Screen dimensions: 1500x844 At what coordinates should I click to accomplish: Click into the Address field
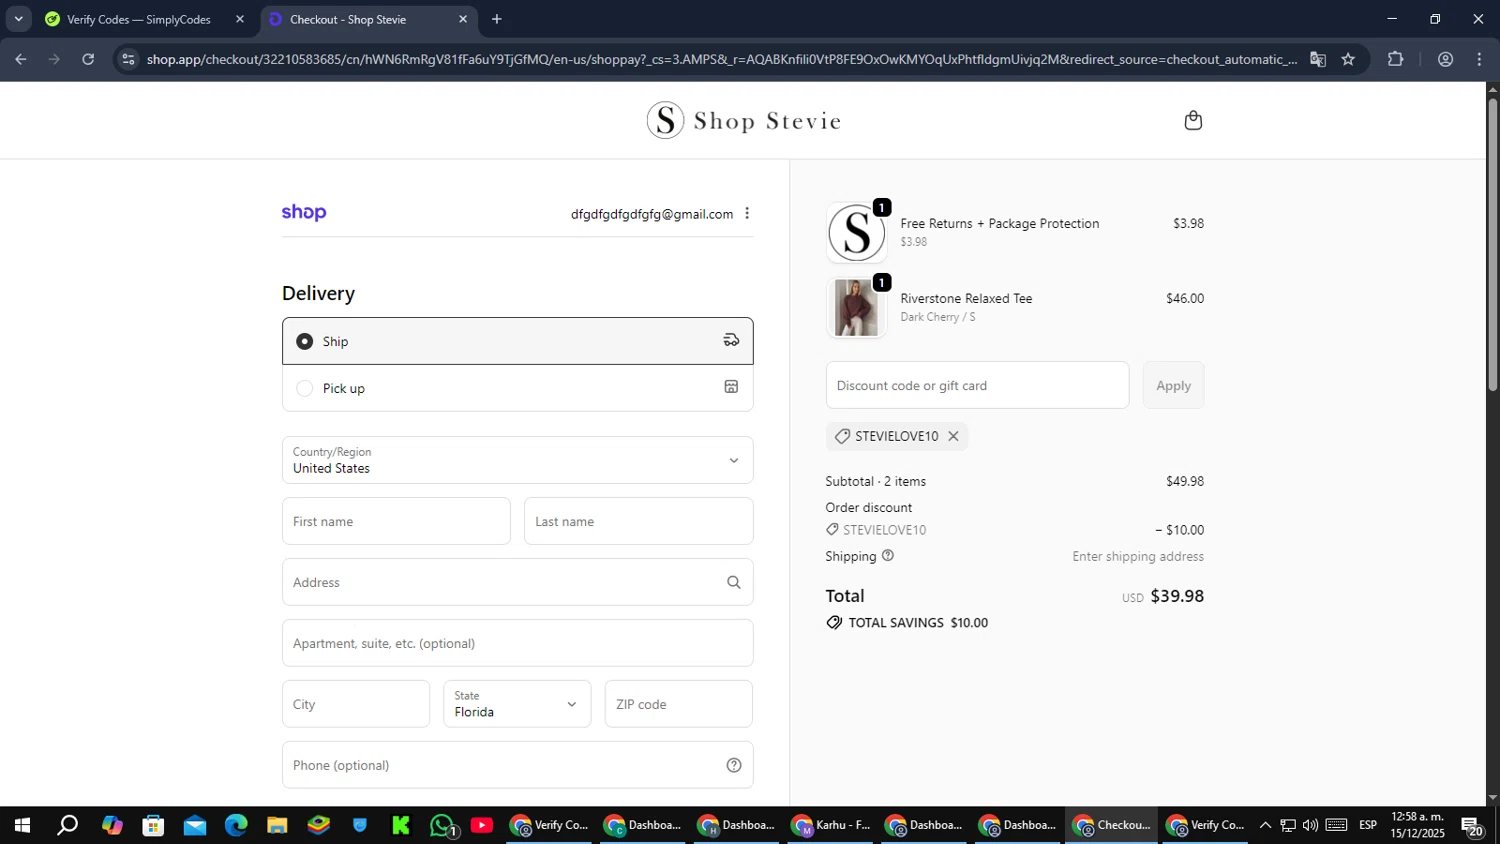click(518, 582)
